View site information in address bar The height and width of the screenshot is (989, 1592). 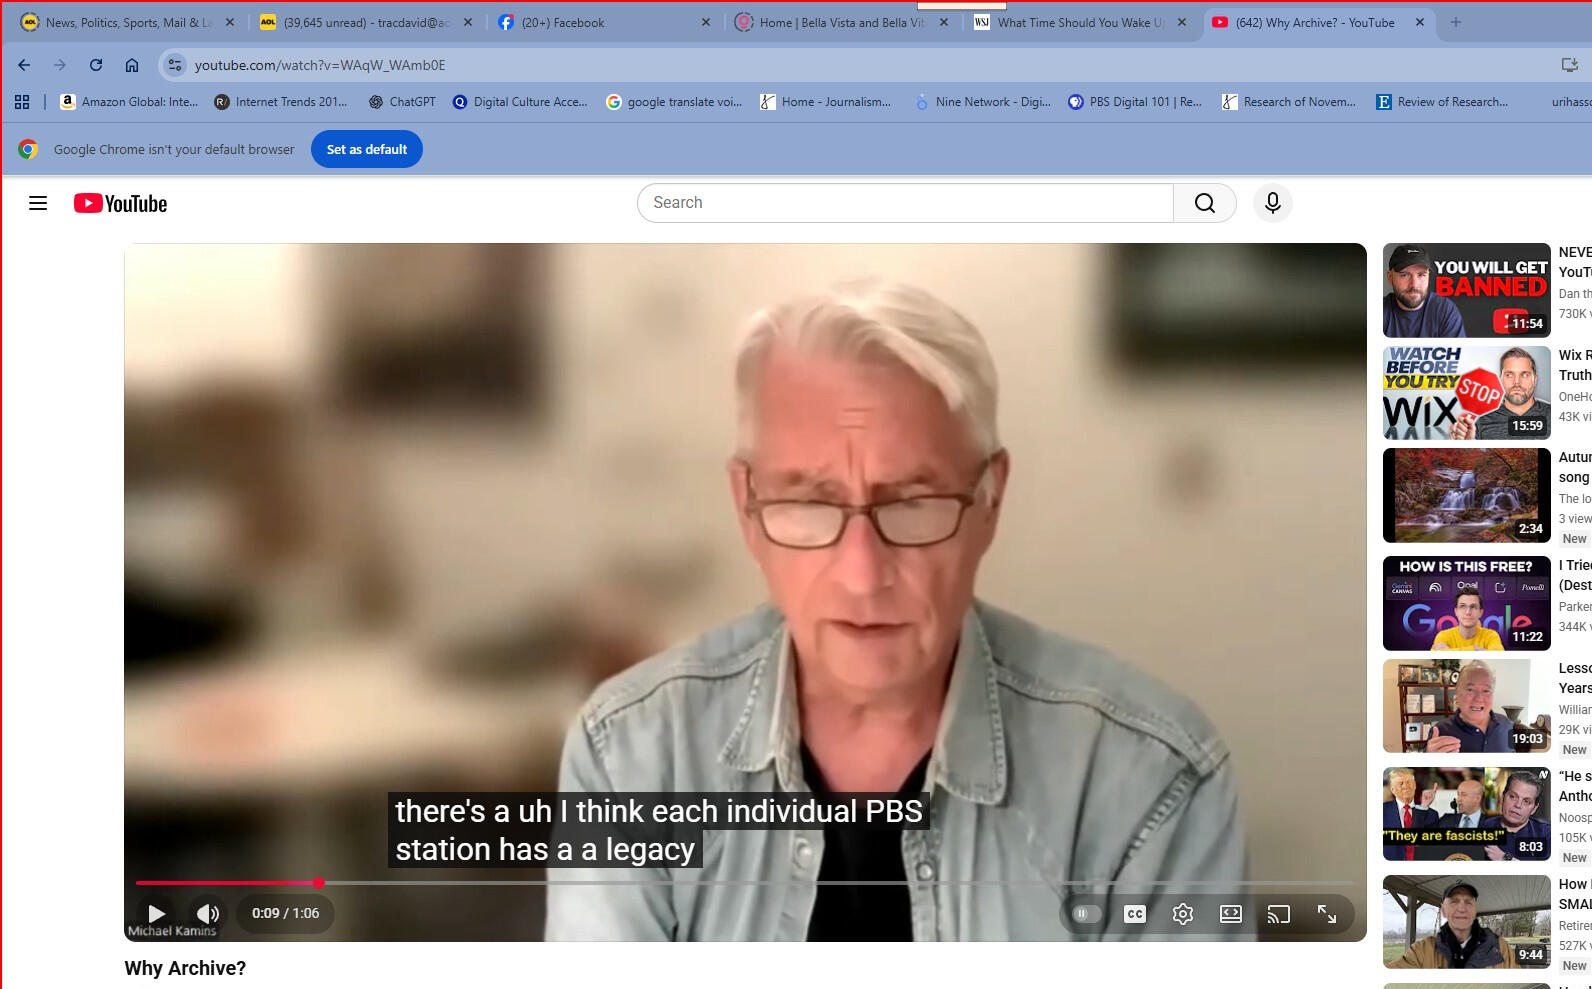(175, 65)
